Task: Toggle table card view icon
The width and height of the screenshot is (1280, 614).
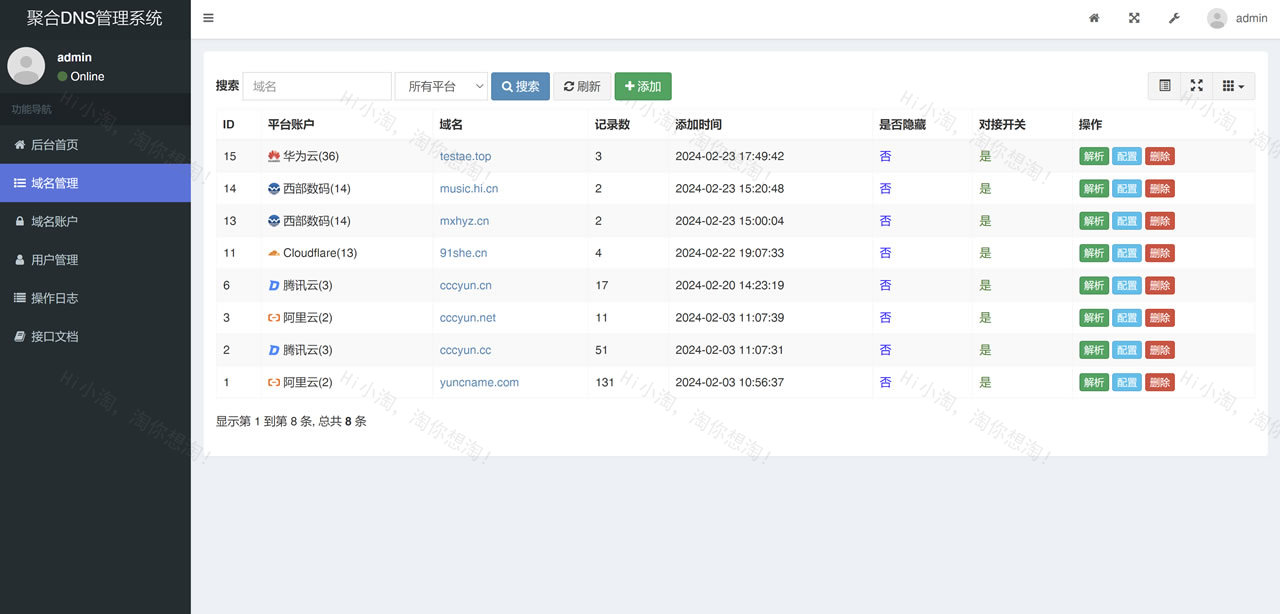Action: coord(1164,86)
